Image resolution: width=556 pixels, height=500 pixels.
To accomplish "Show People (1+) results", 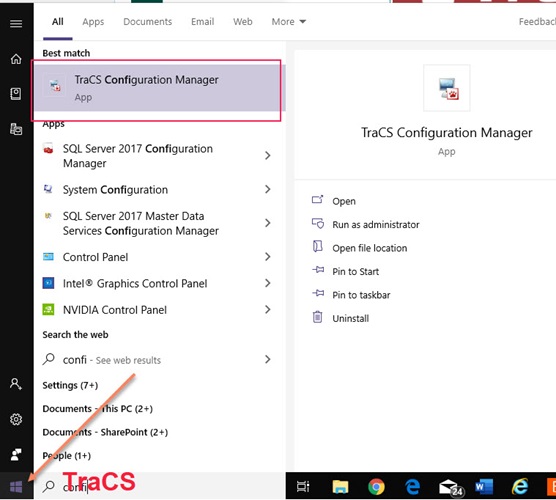I will coord(67,455).
